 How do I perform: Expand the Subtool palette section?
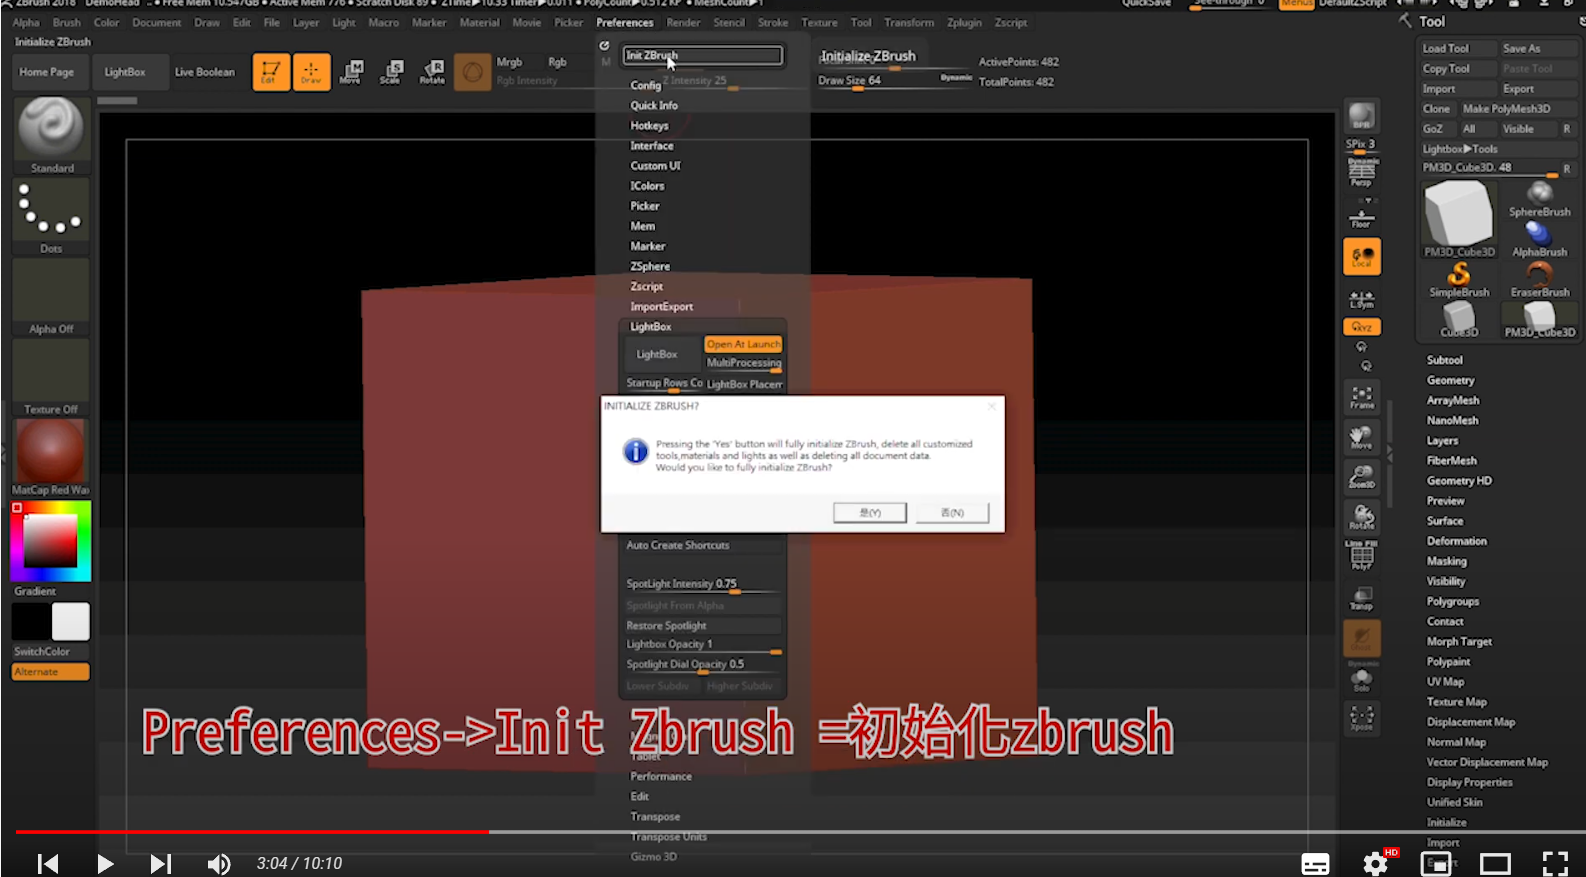1444,360
